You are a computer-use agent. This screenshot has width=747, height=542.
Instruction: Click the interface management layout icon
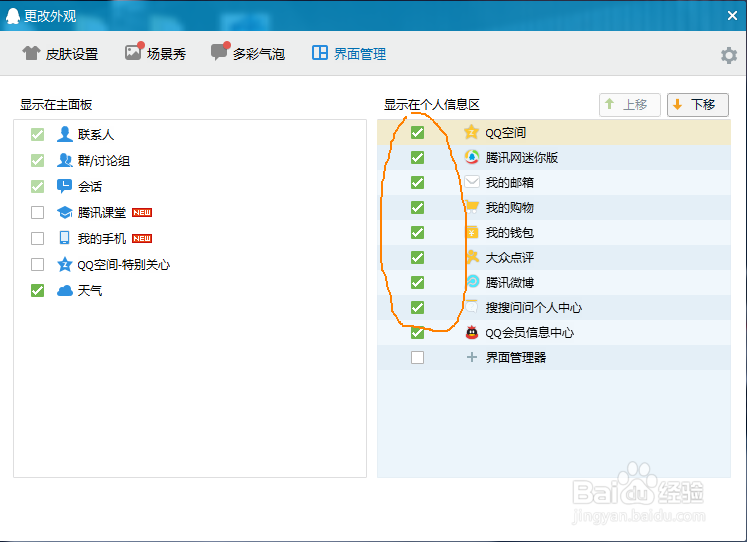tap(320, 53)
